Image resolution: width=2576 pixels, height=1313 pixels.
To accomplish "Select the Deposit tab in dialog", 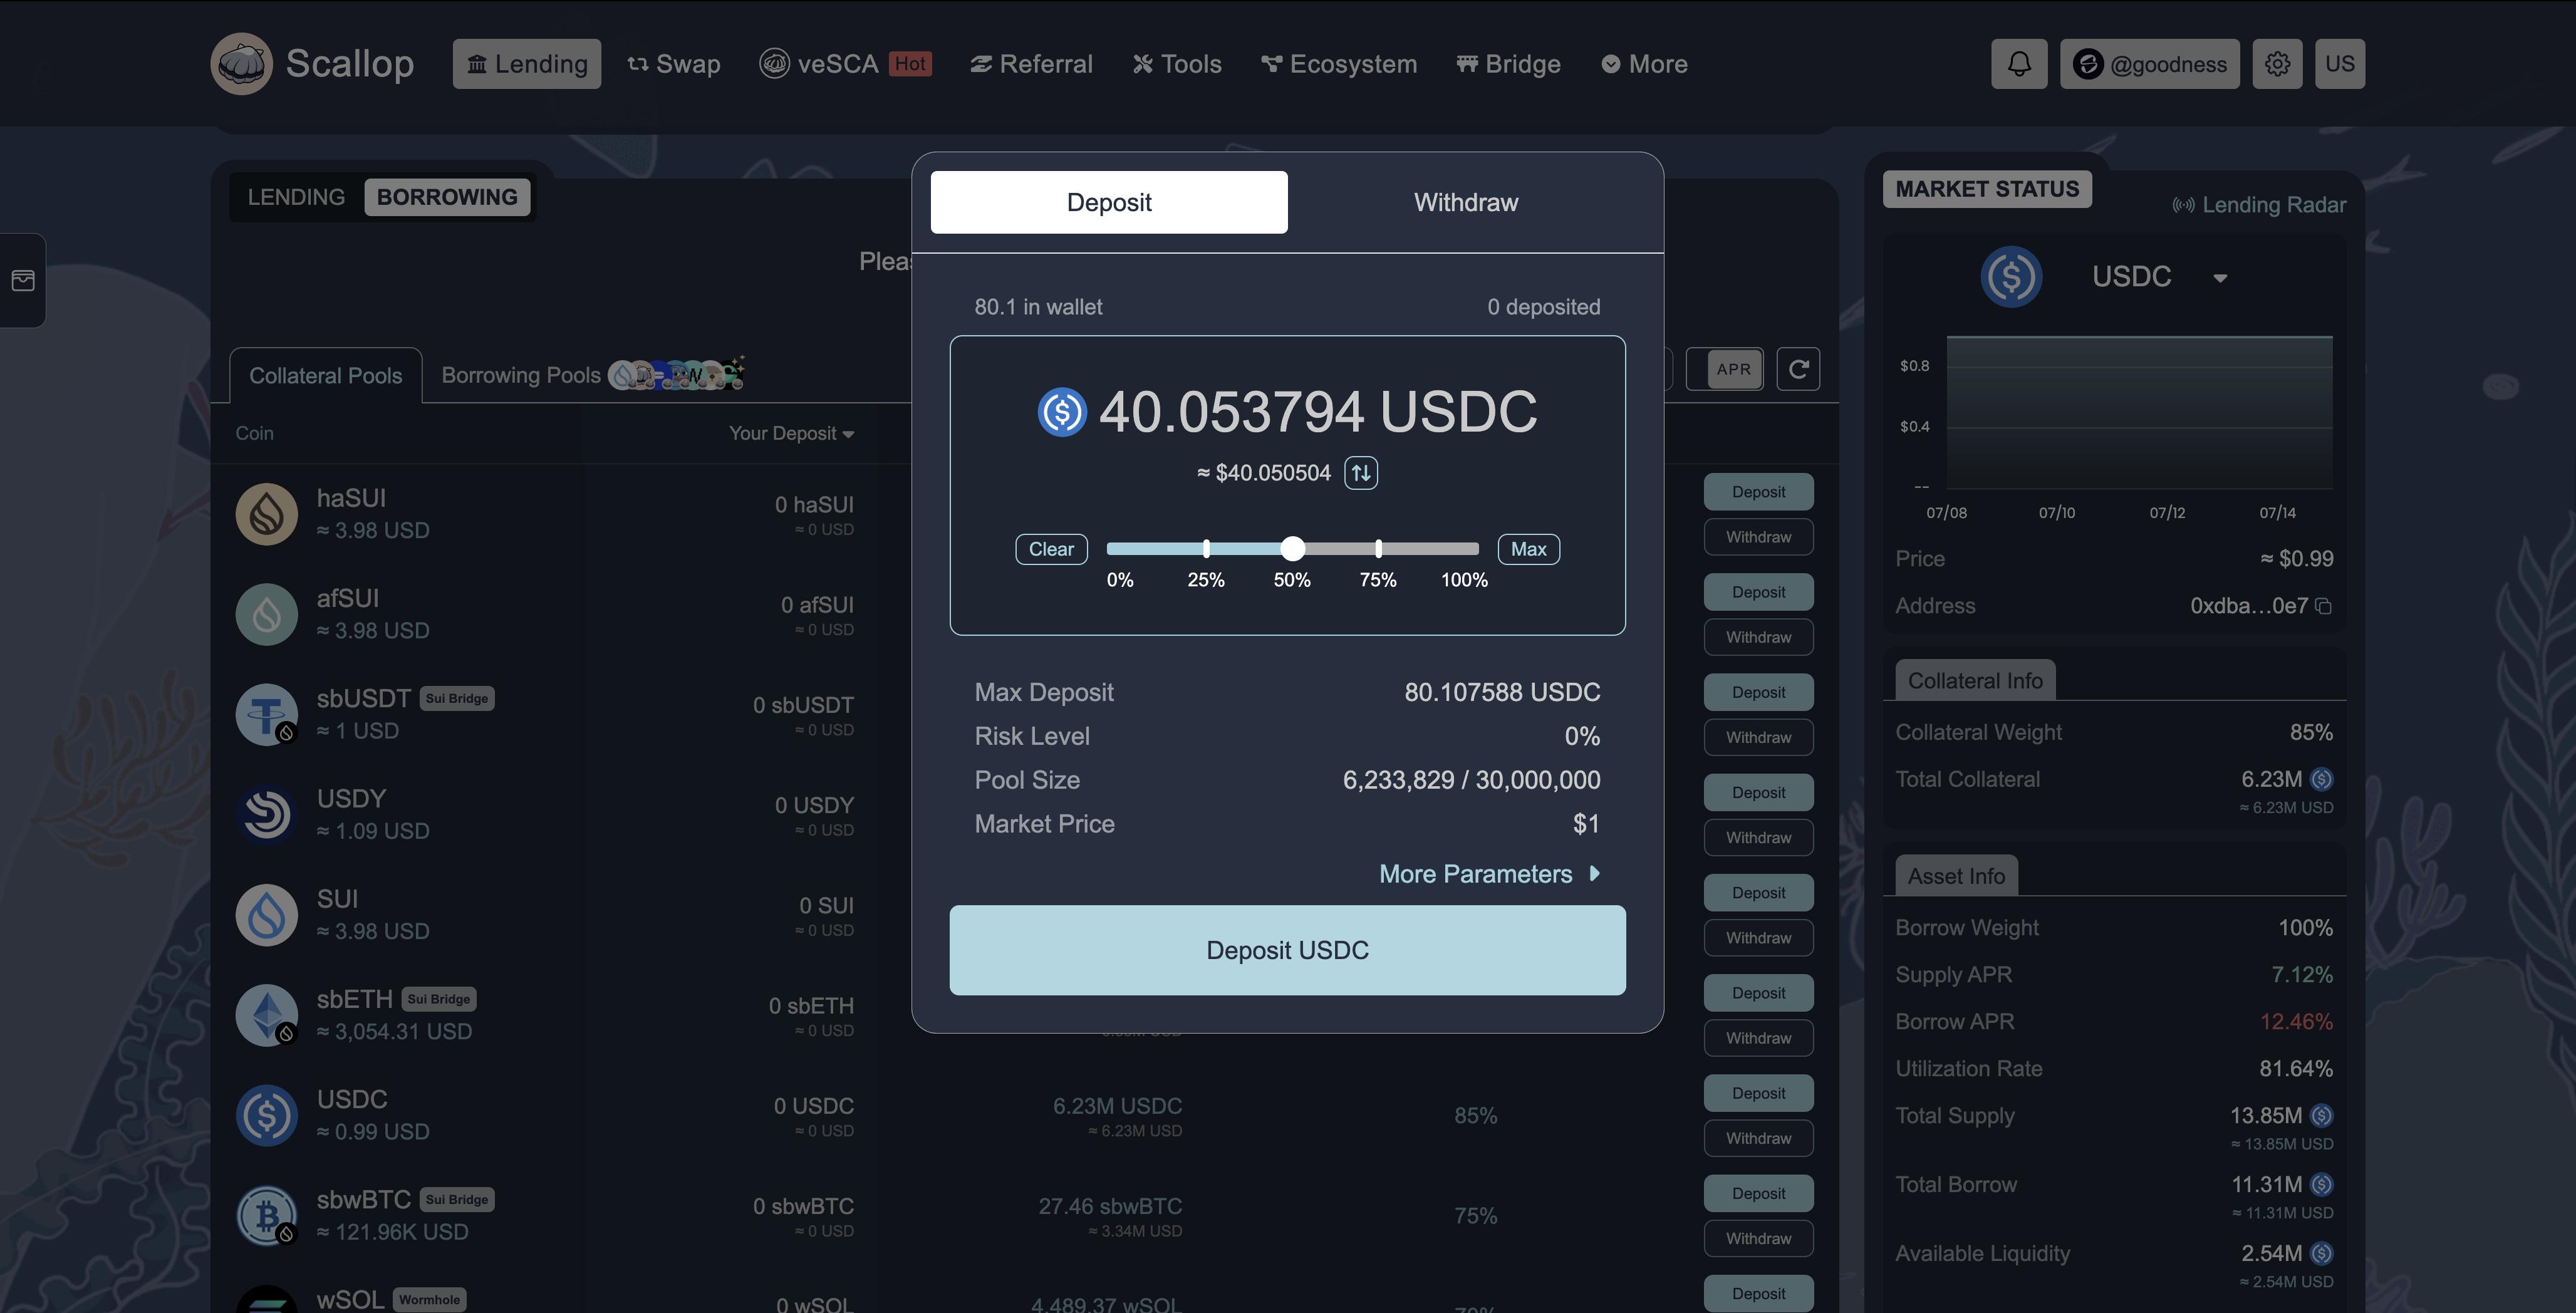I will 1109,202.
